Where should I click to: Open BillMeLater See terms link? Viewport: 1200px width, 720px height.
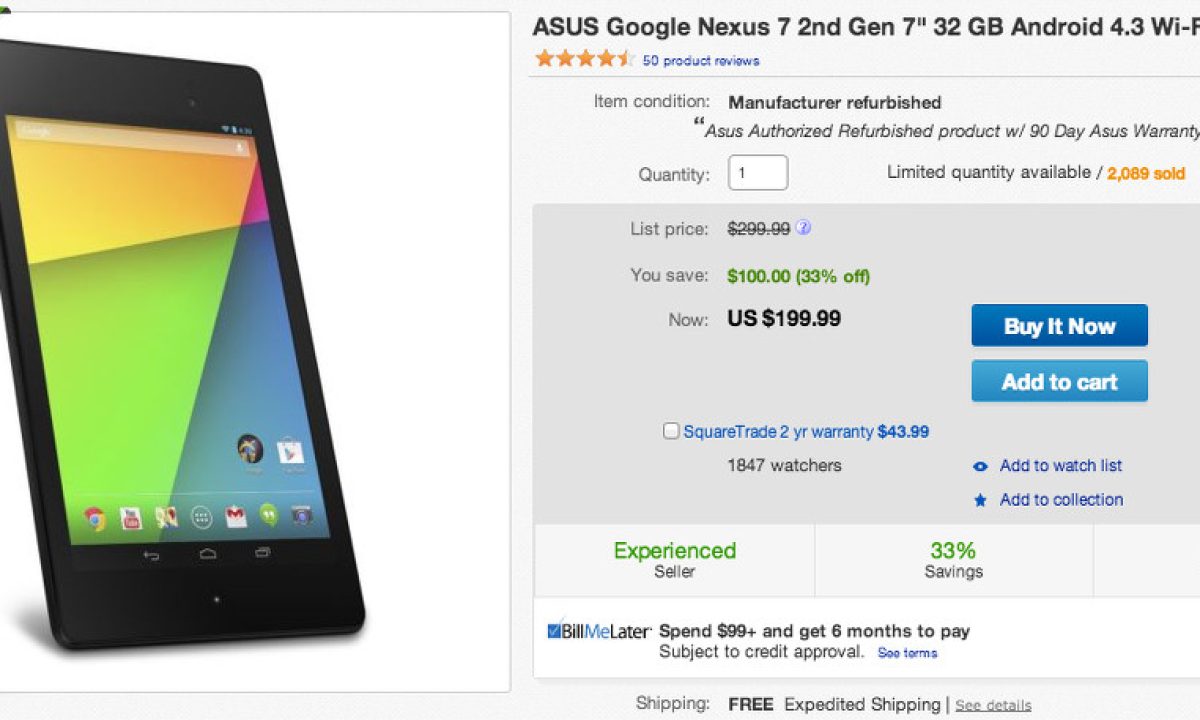907,653
